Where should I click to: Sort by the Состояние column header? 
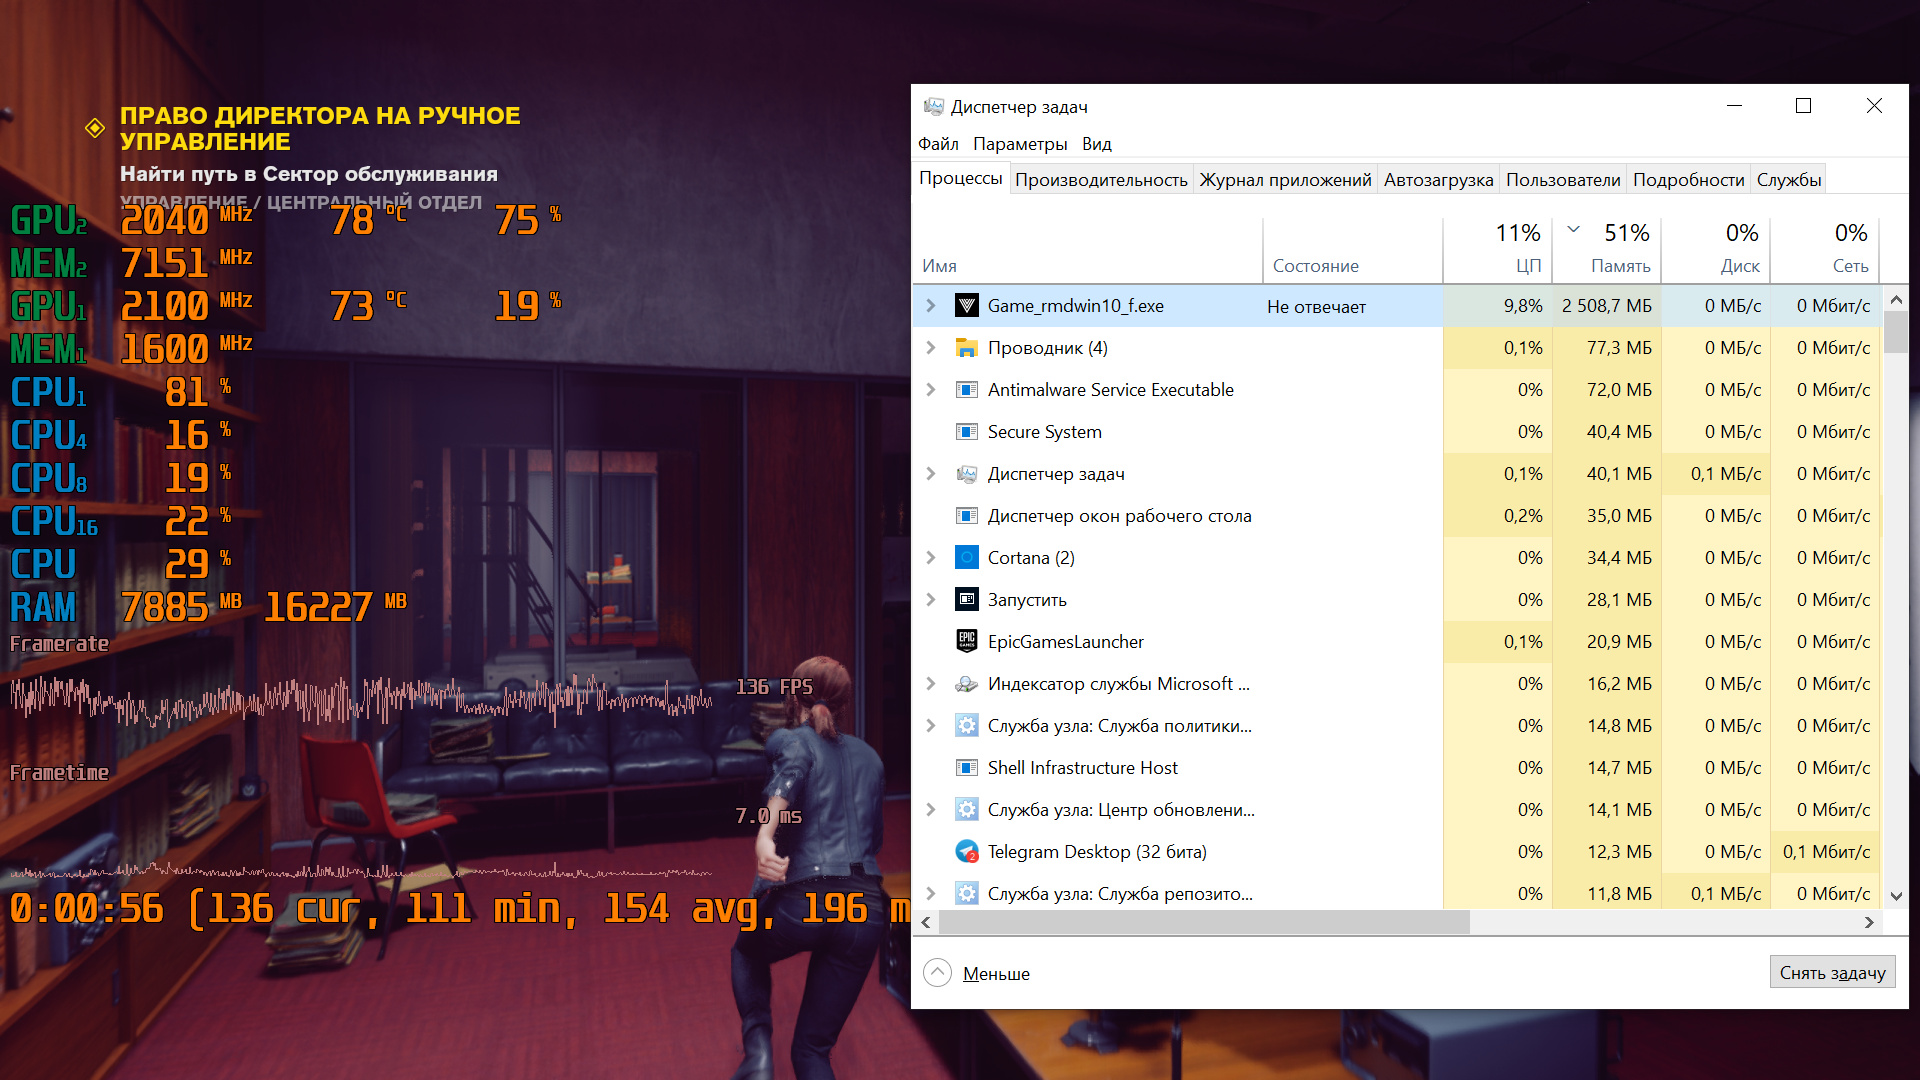1353,250
